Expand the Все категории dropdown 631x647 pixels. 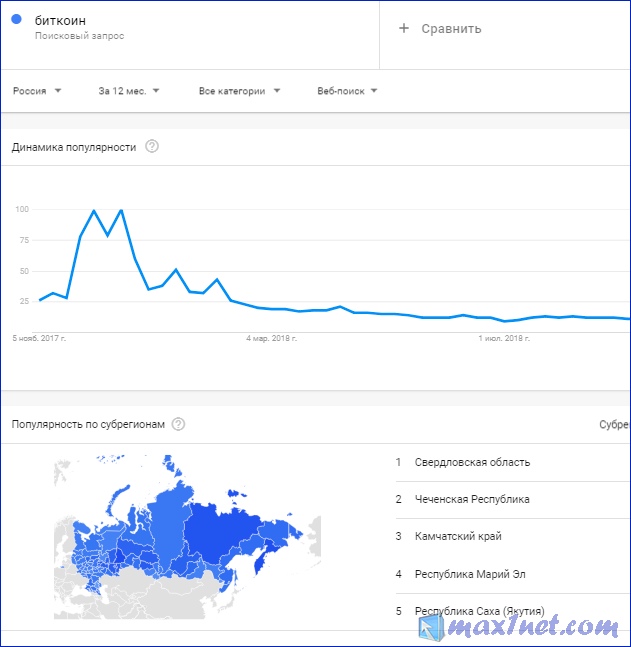239,91
